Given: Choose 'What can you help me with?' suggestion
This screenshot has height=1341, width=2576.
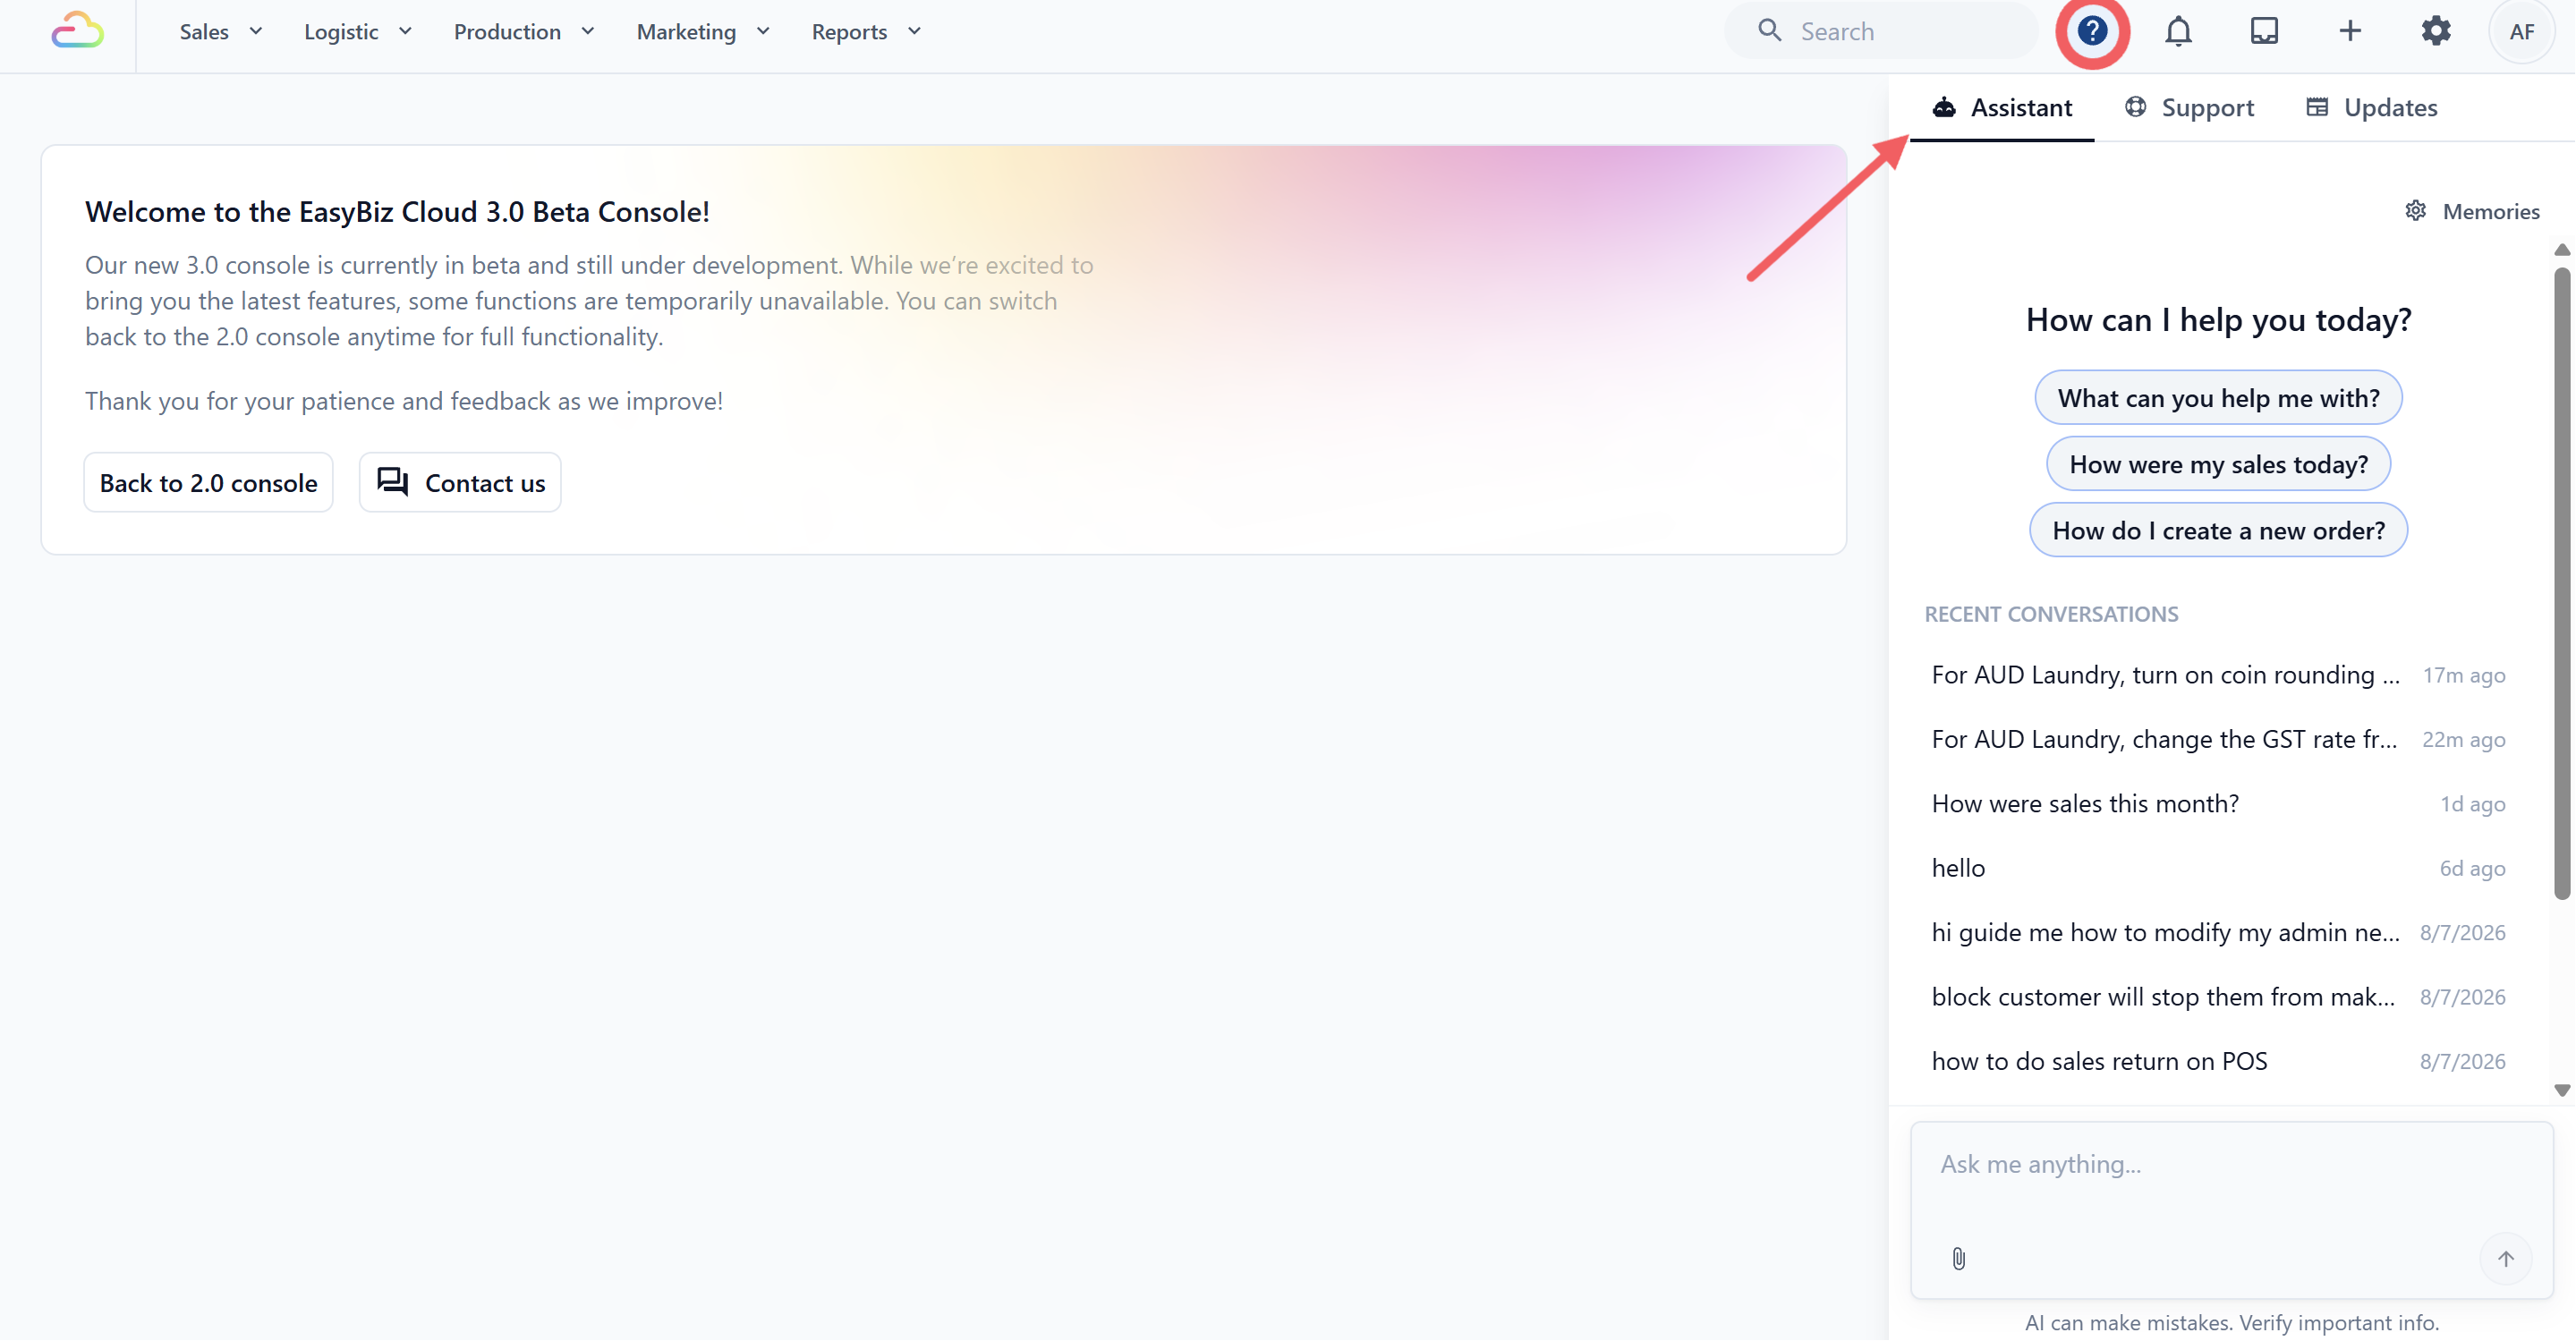Looking at the screenshot, I should click(2218, 398).
